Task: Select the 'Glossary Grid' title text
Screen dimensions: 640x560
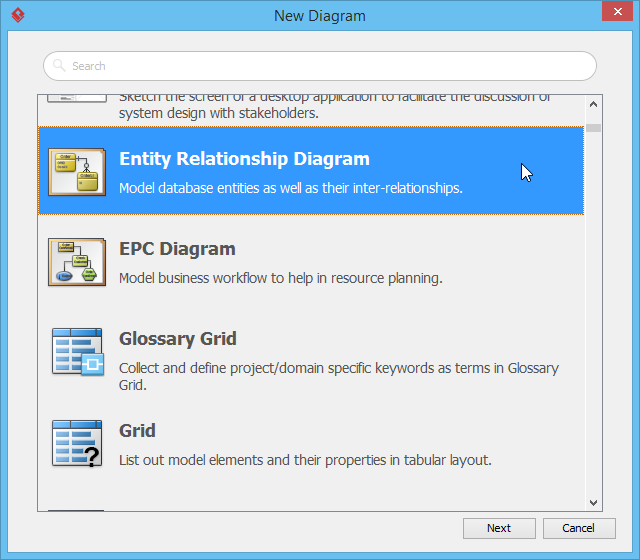Action: pos(178,339)
